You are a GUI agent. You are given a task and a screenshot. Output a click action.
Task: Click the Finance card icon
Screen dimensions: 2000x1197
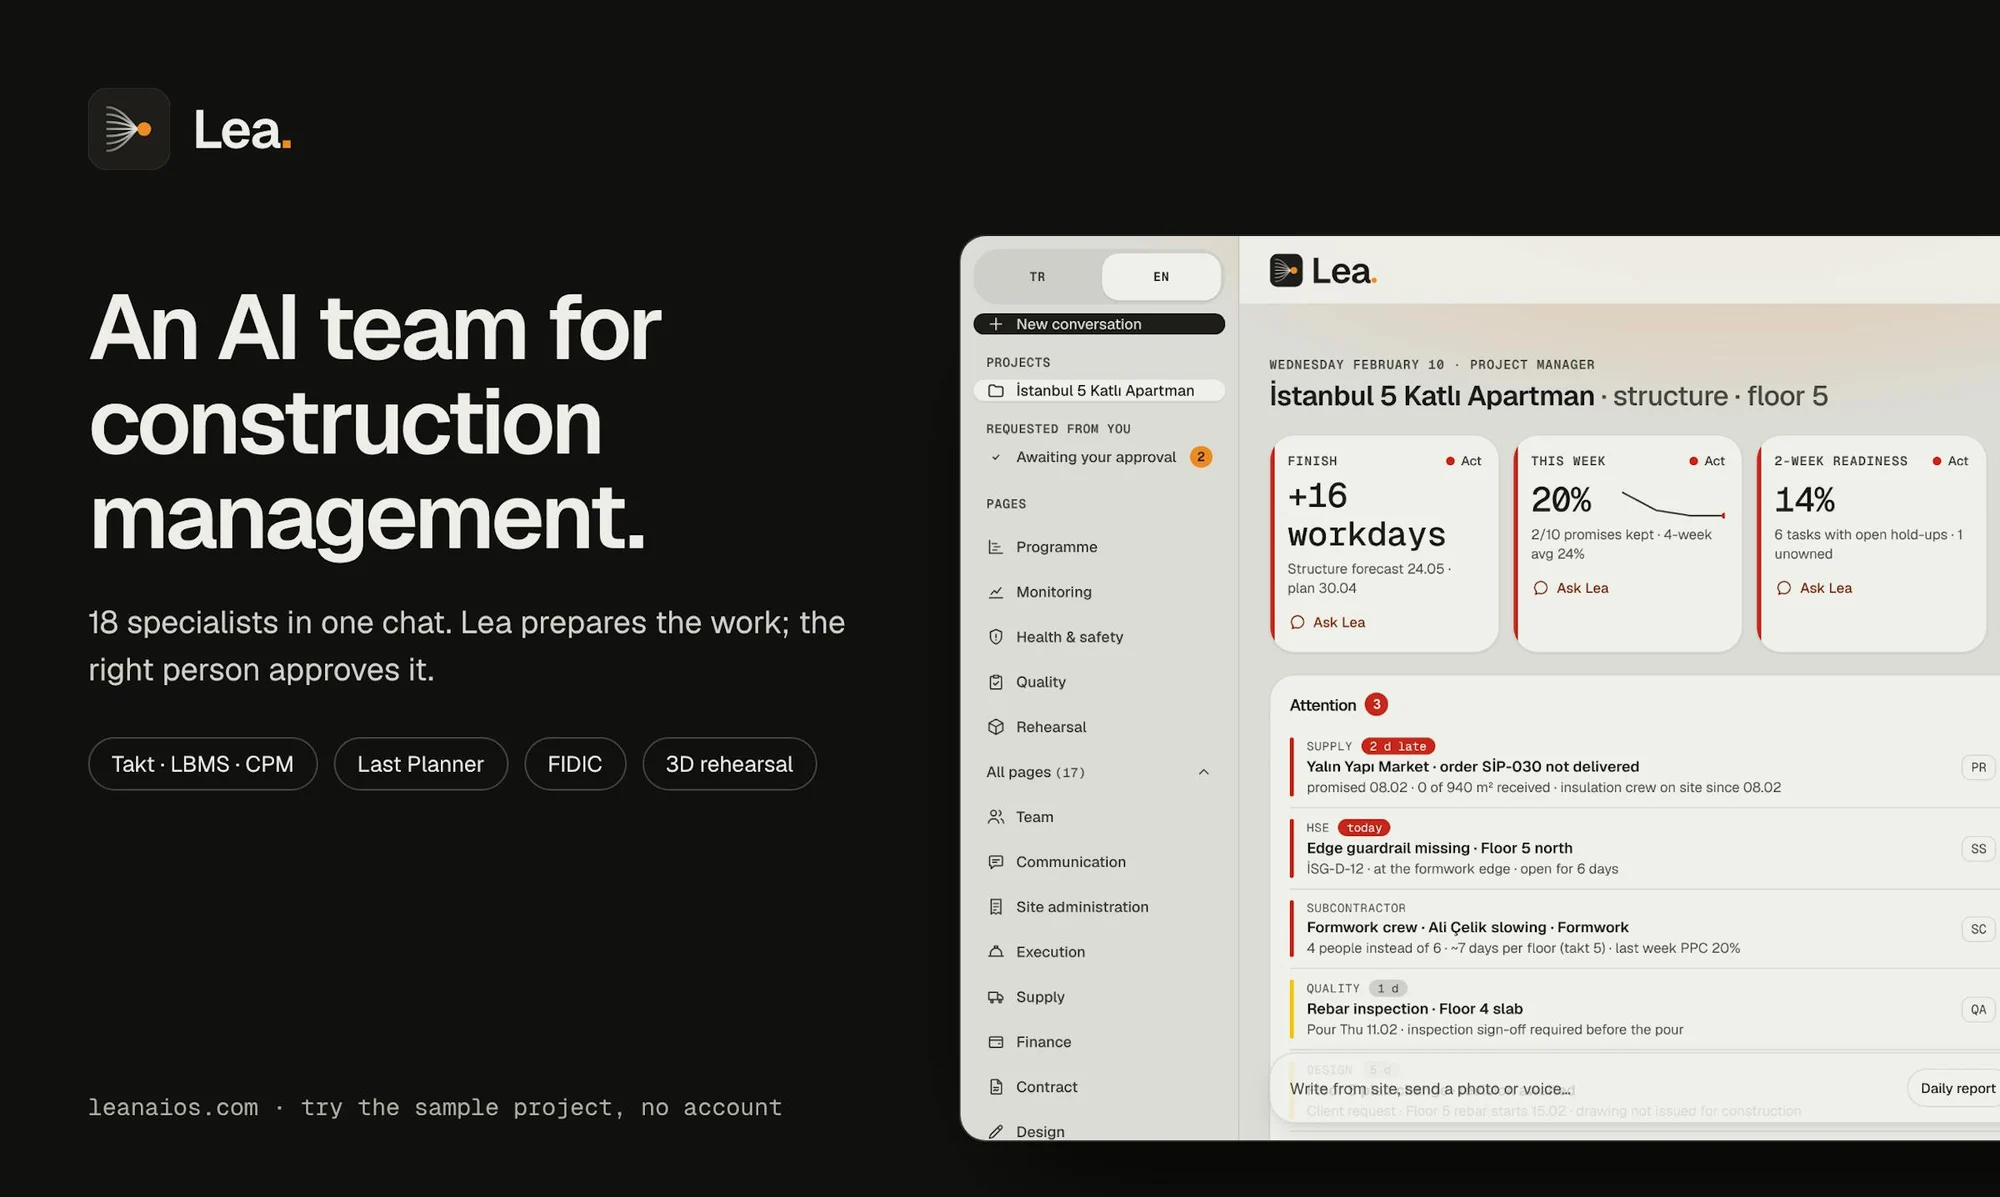[995, 1042]
